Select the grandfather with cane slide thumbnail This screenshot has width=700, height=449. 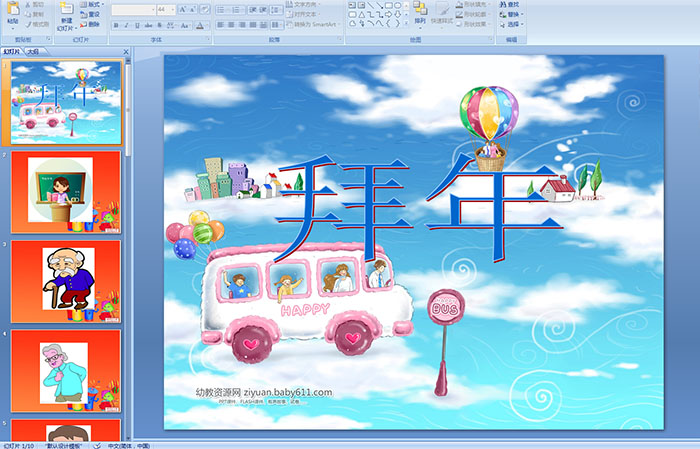[x=66, y=281]
